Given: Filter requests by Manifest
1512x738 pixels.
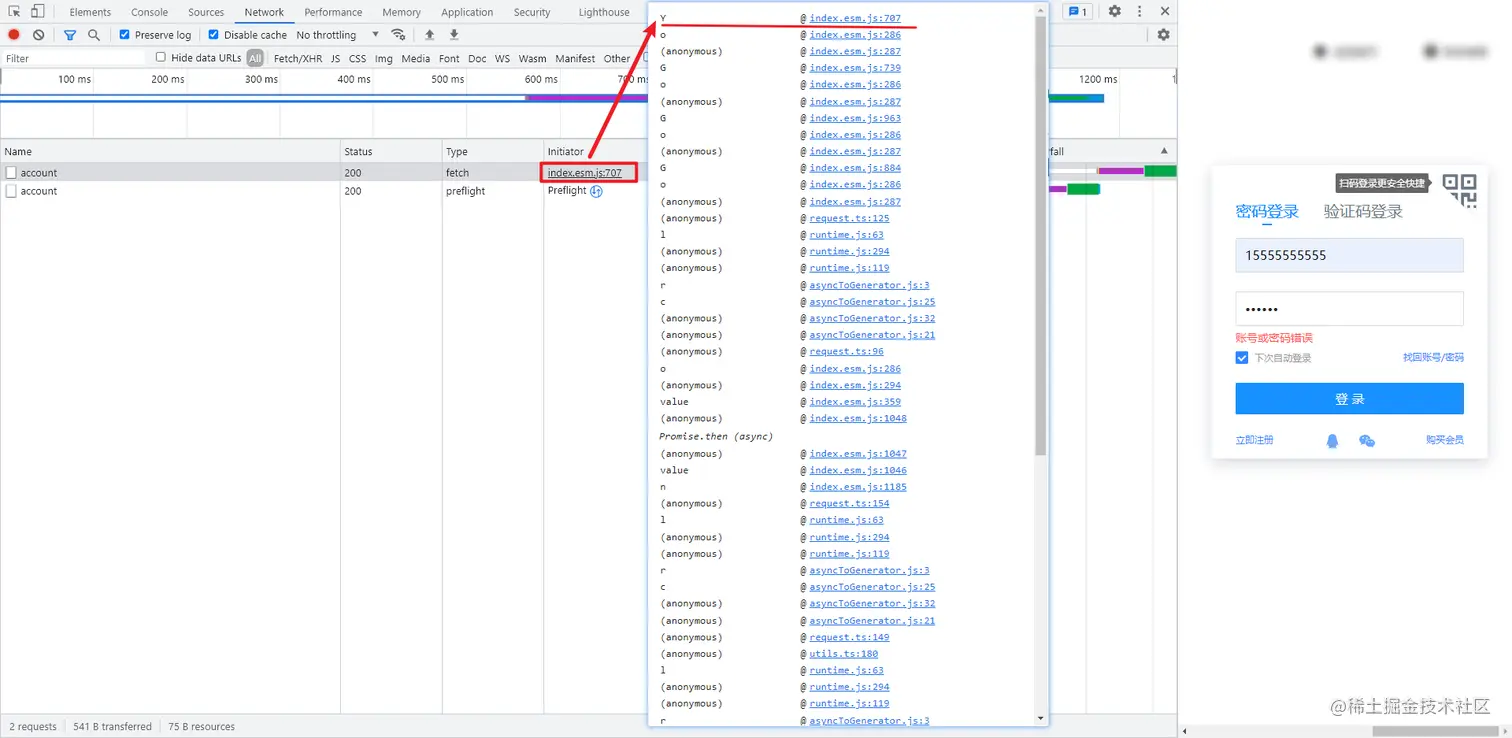Looking at the screenshot, I should [575, 58].
